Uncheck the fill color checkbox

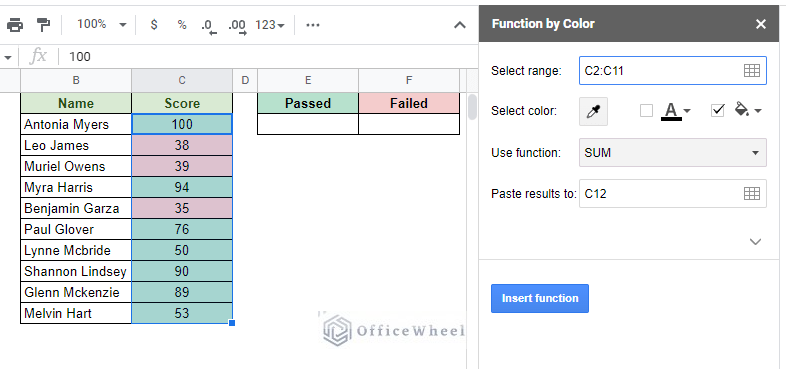point(718,111)
